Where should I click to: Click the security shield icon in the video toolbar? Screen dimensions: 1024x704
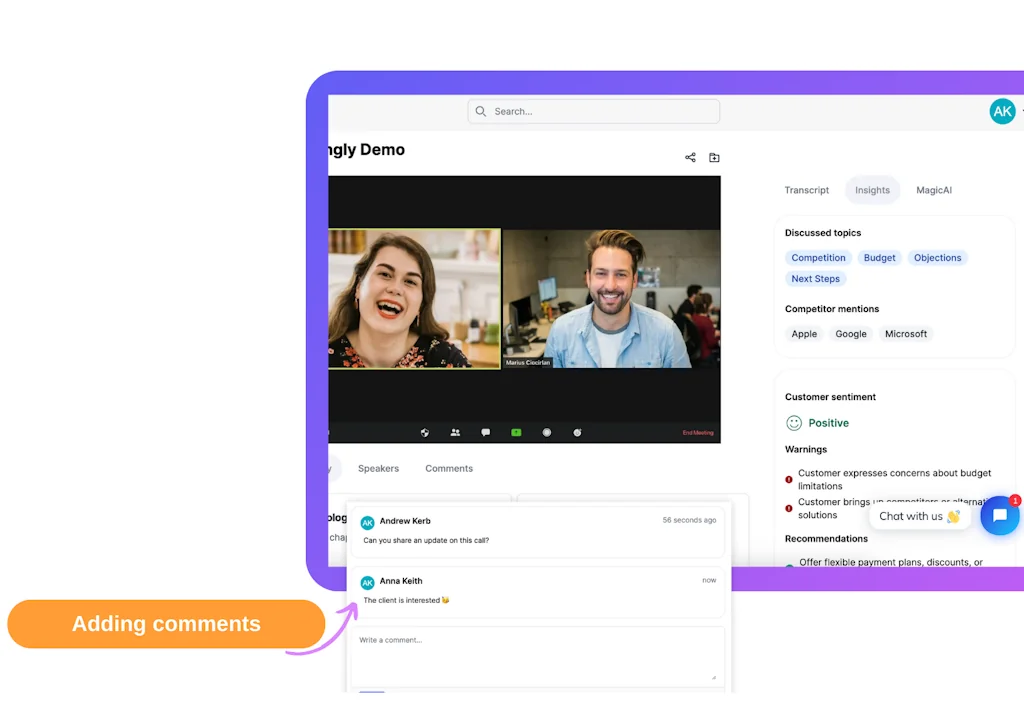[425, 433]
